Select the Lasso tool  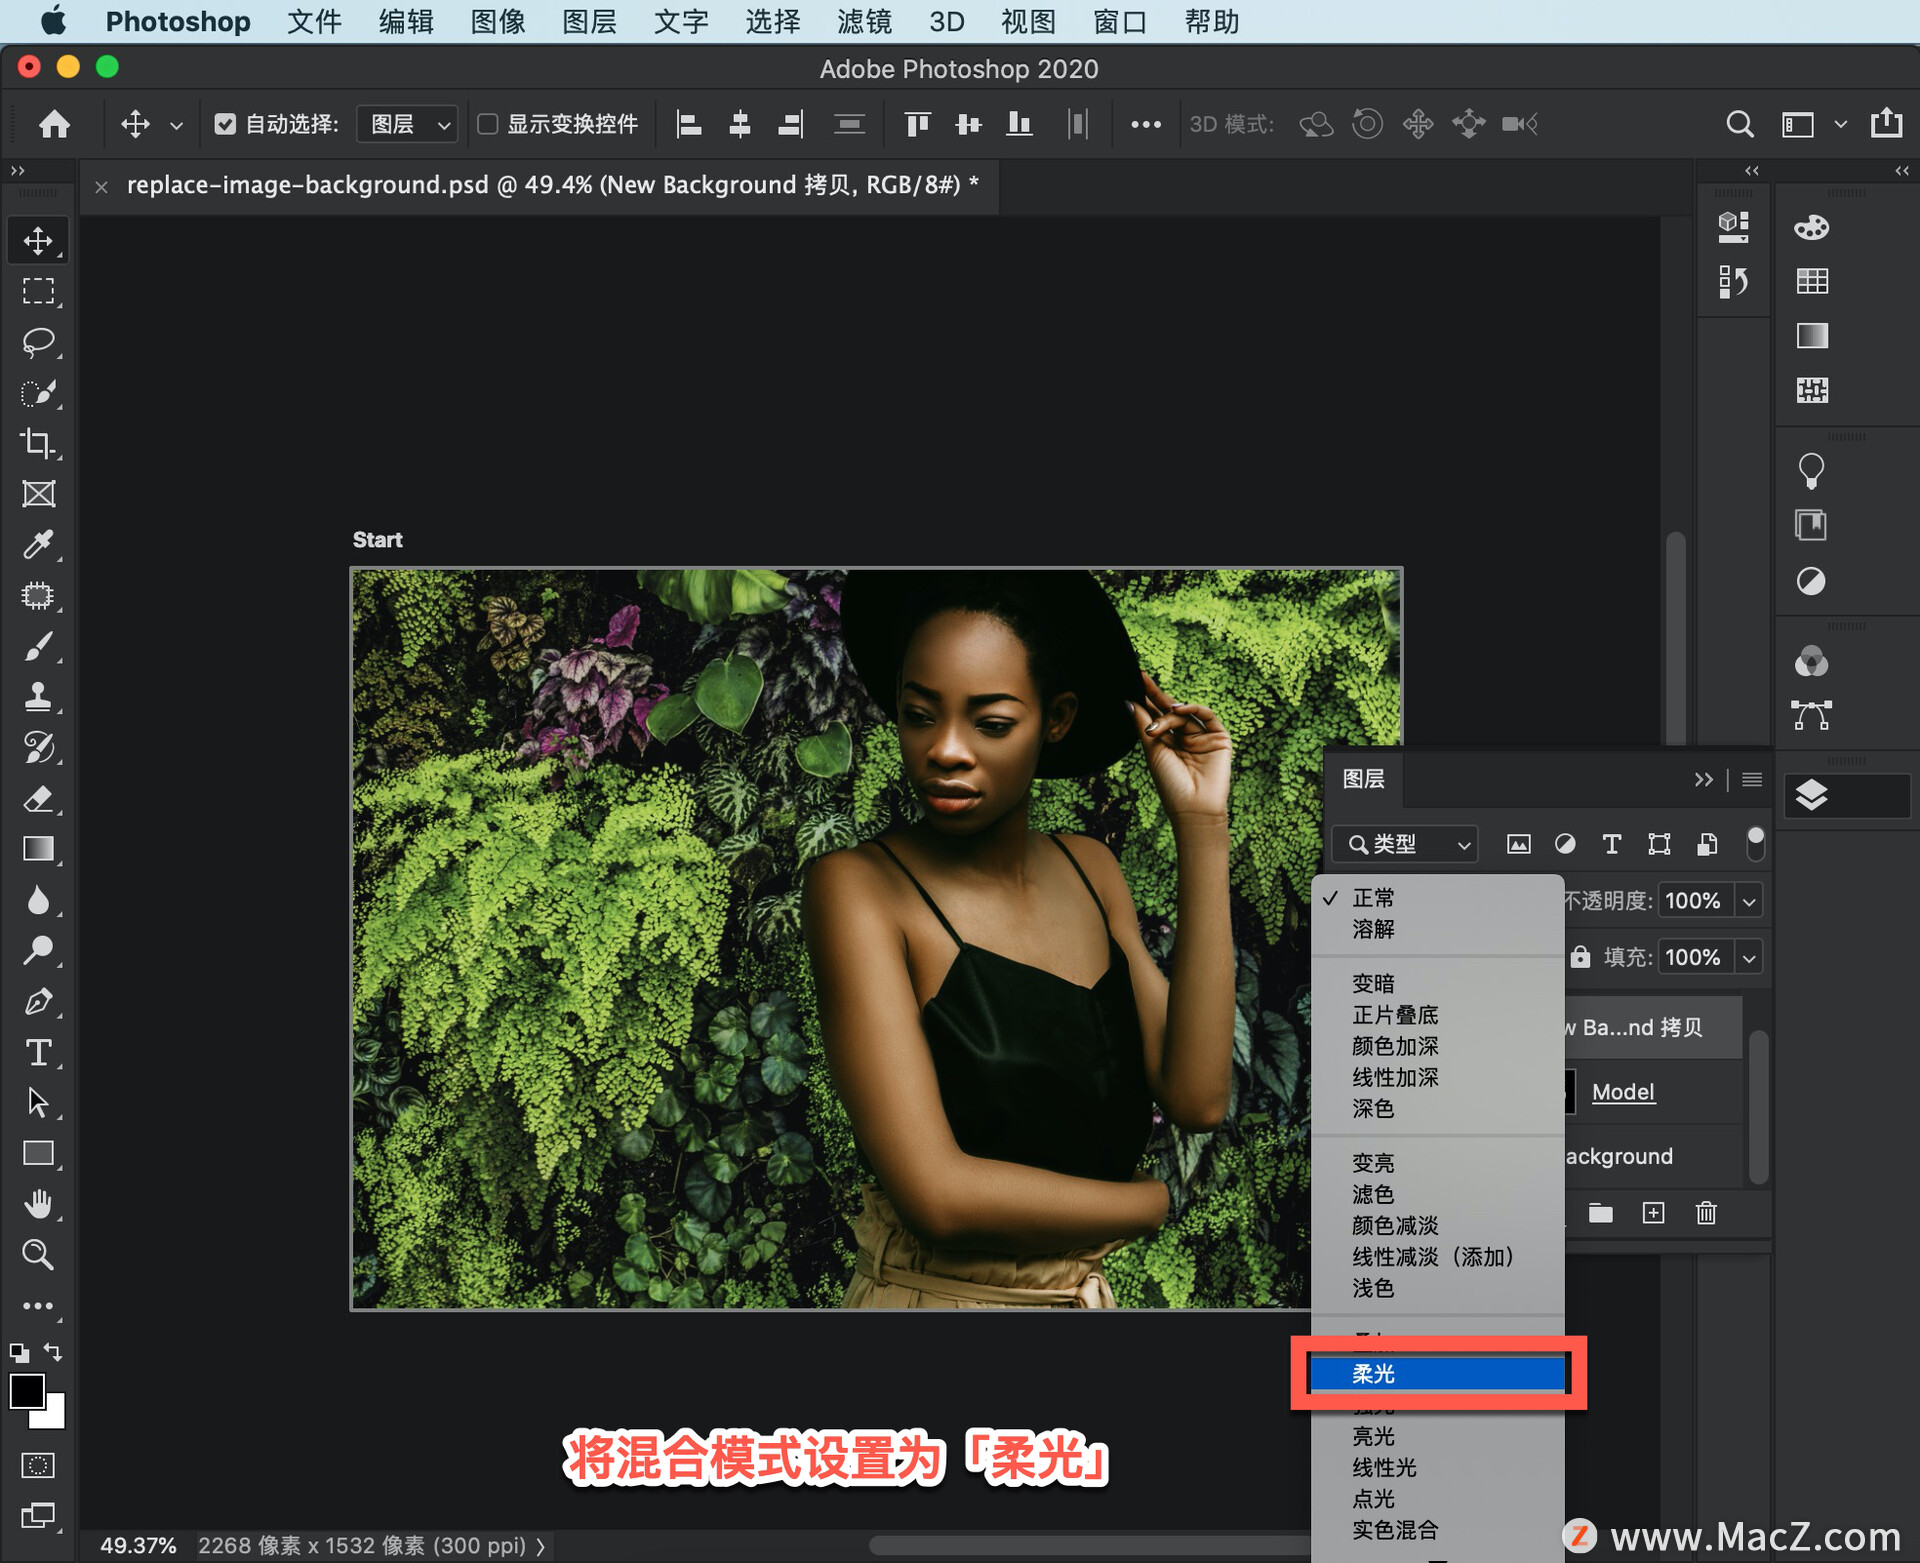pyautogui.click(x=38, y=342)
